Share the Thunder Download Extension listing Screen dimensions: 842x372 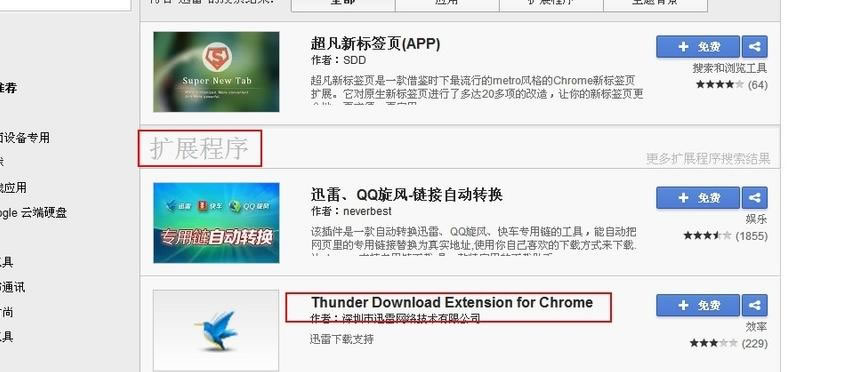point(754,305)
